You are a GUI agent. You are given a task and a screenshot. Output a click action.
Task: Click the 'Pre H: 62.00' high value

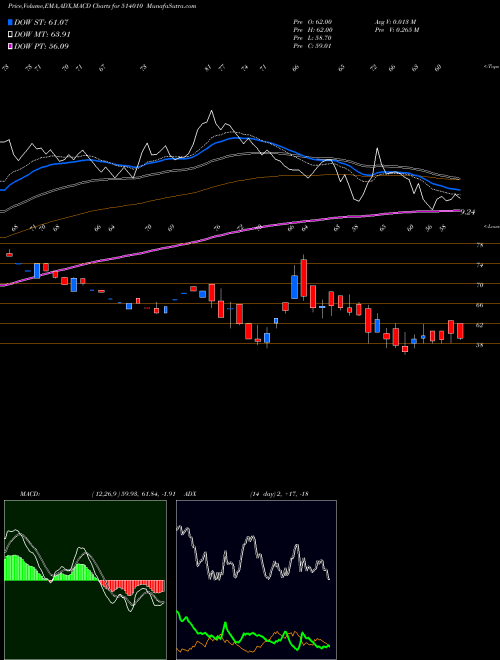click(313, 30)
